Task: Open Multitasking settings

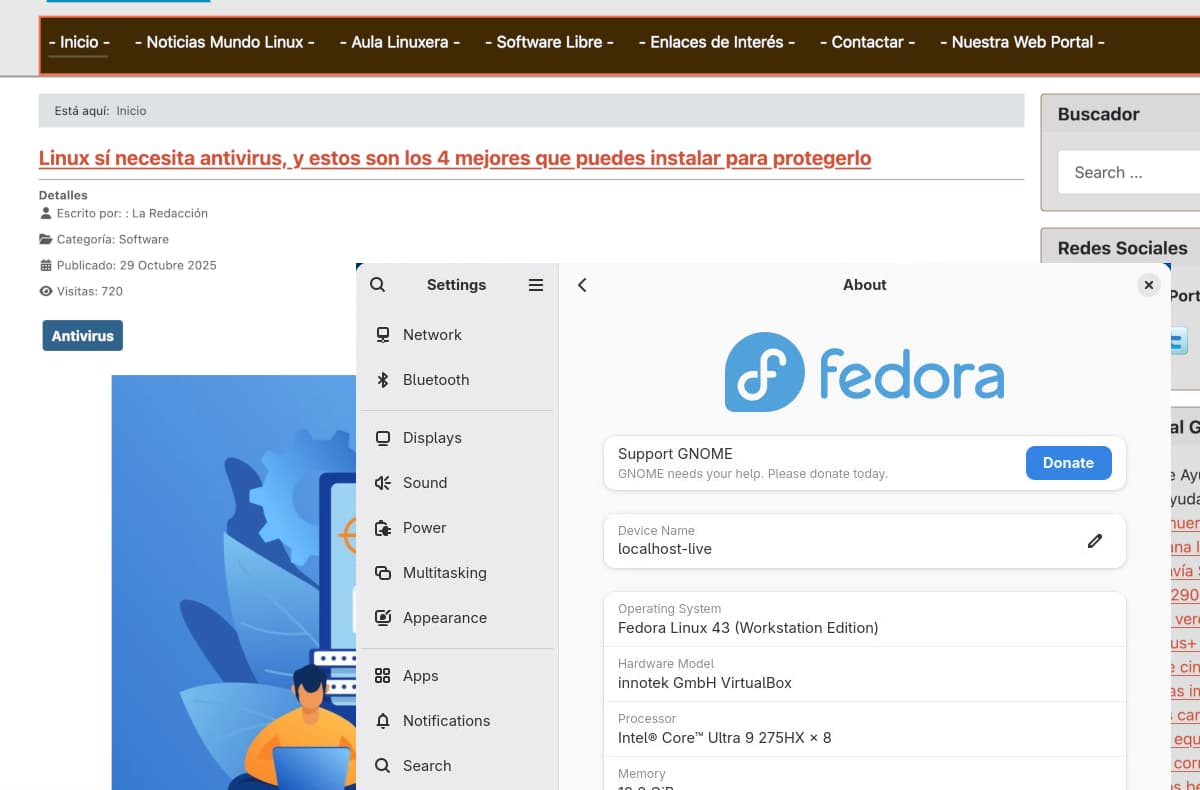Action: pos(444,573)
